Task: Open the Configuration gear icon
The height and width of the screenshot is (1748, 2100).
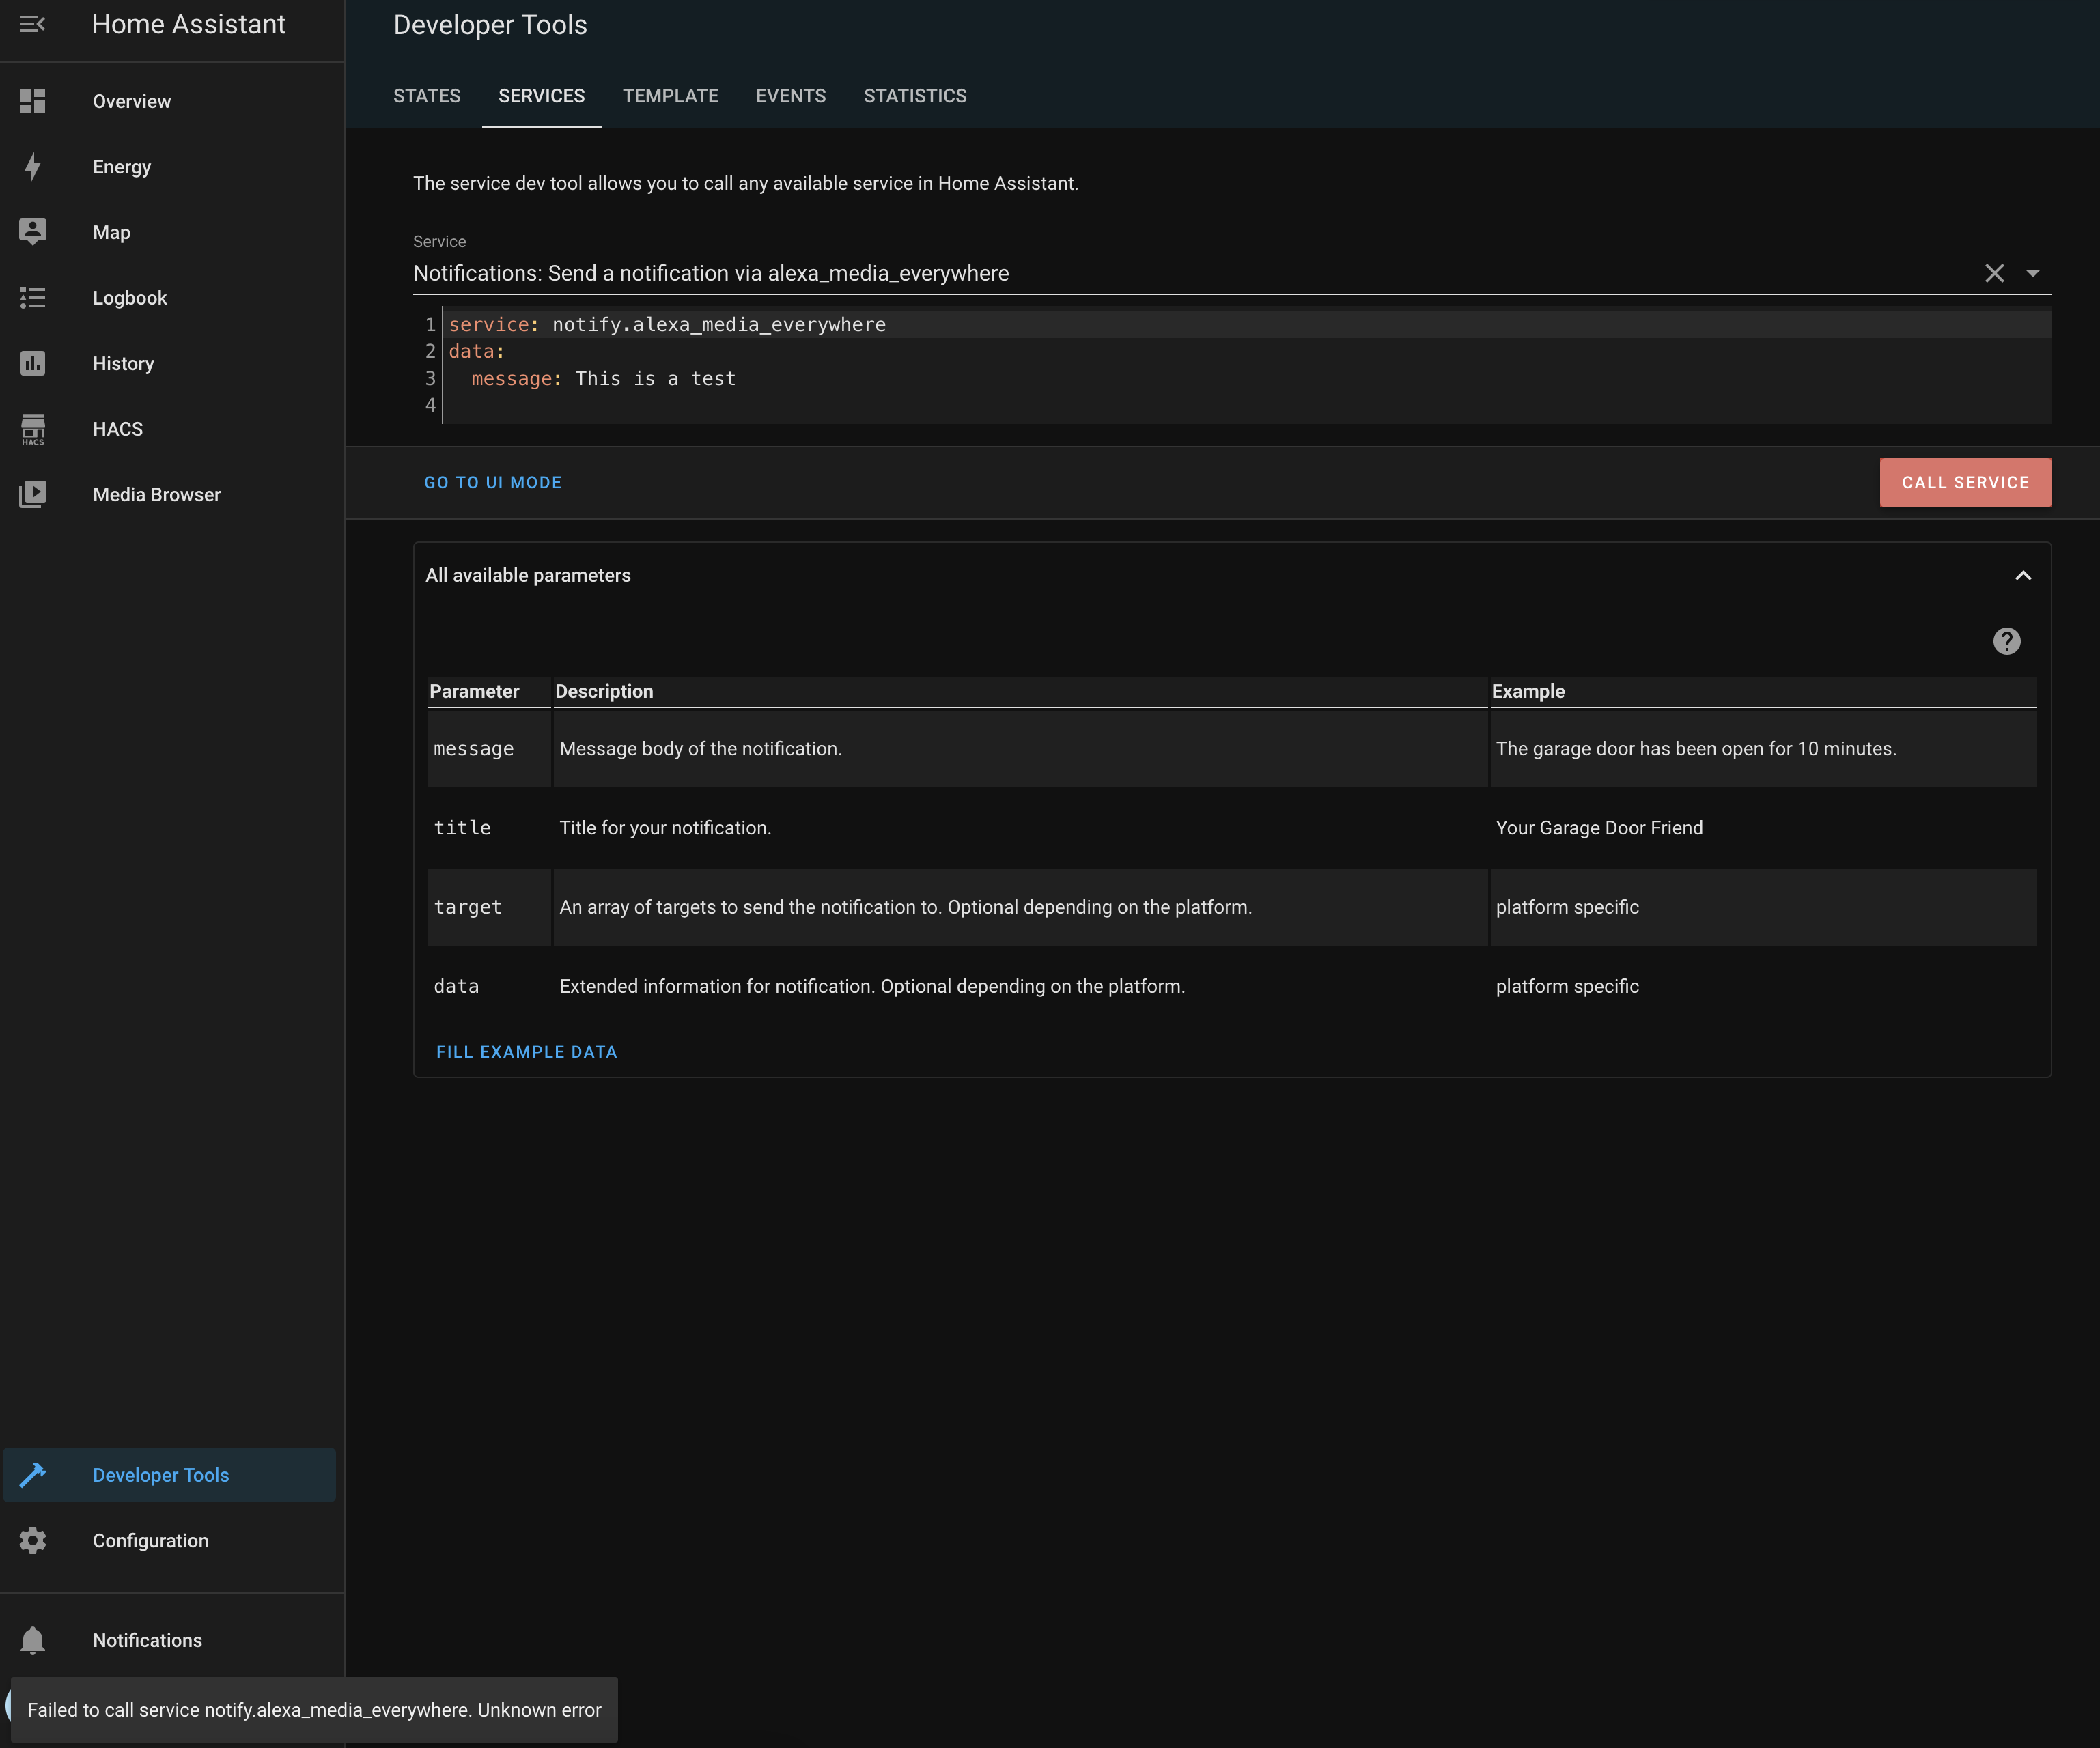Action: [x=33, y=1540]
